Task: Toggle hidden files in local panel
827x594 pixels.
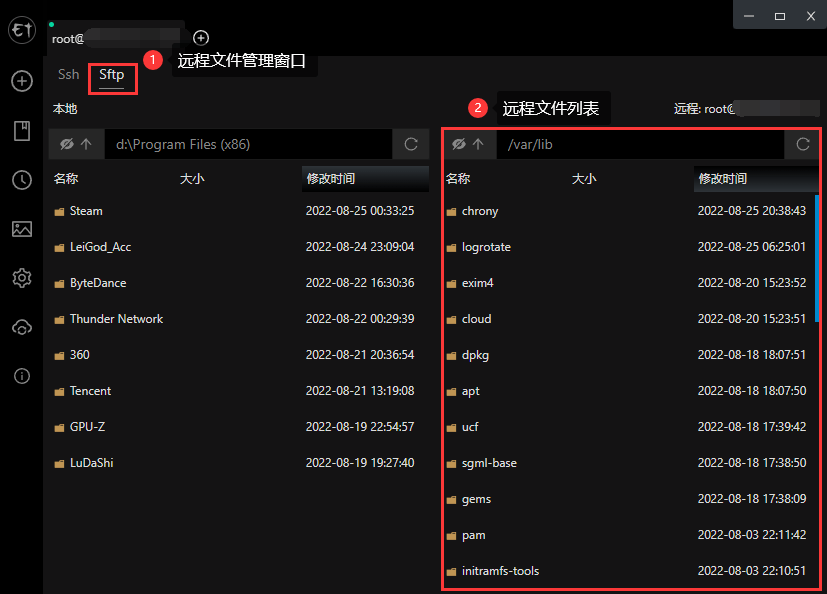Action: click(x=66, y=144)
